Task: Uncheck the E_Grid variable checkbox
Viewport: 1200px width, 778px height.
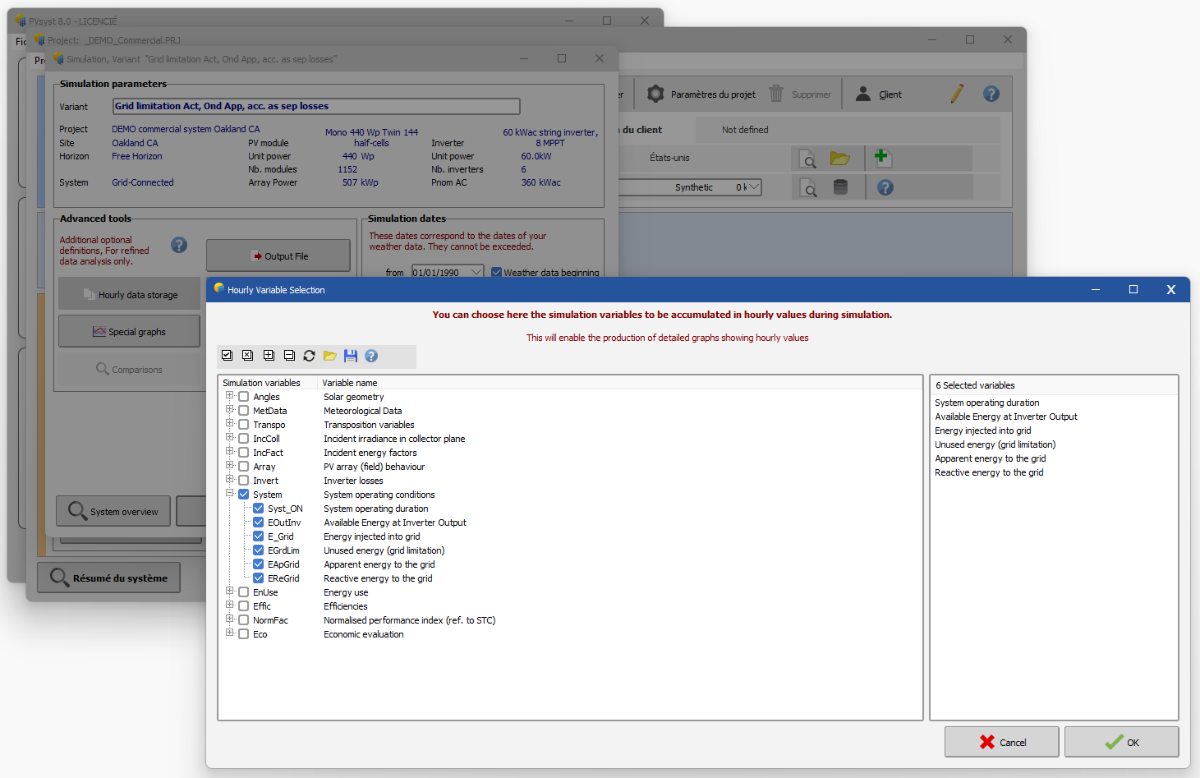Action: (259, 537)
